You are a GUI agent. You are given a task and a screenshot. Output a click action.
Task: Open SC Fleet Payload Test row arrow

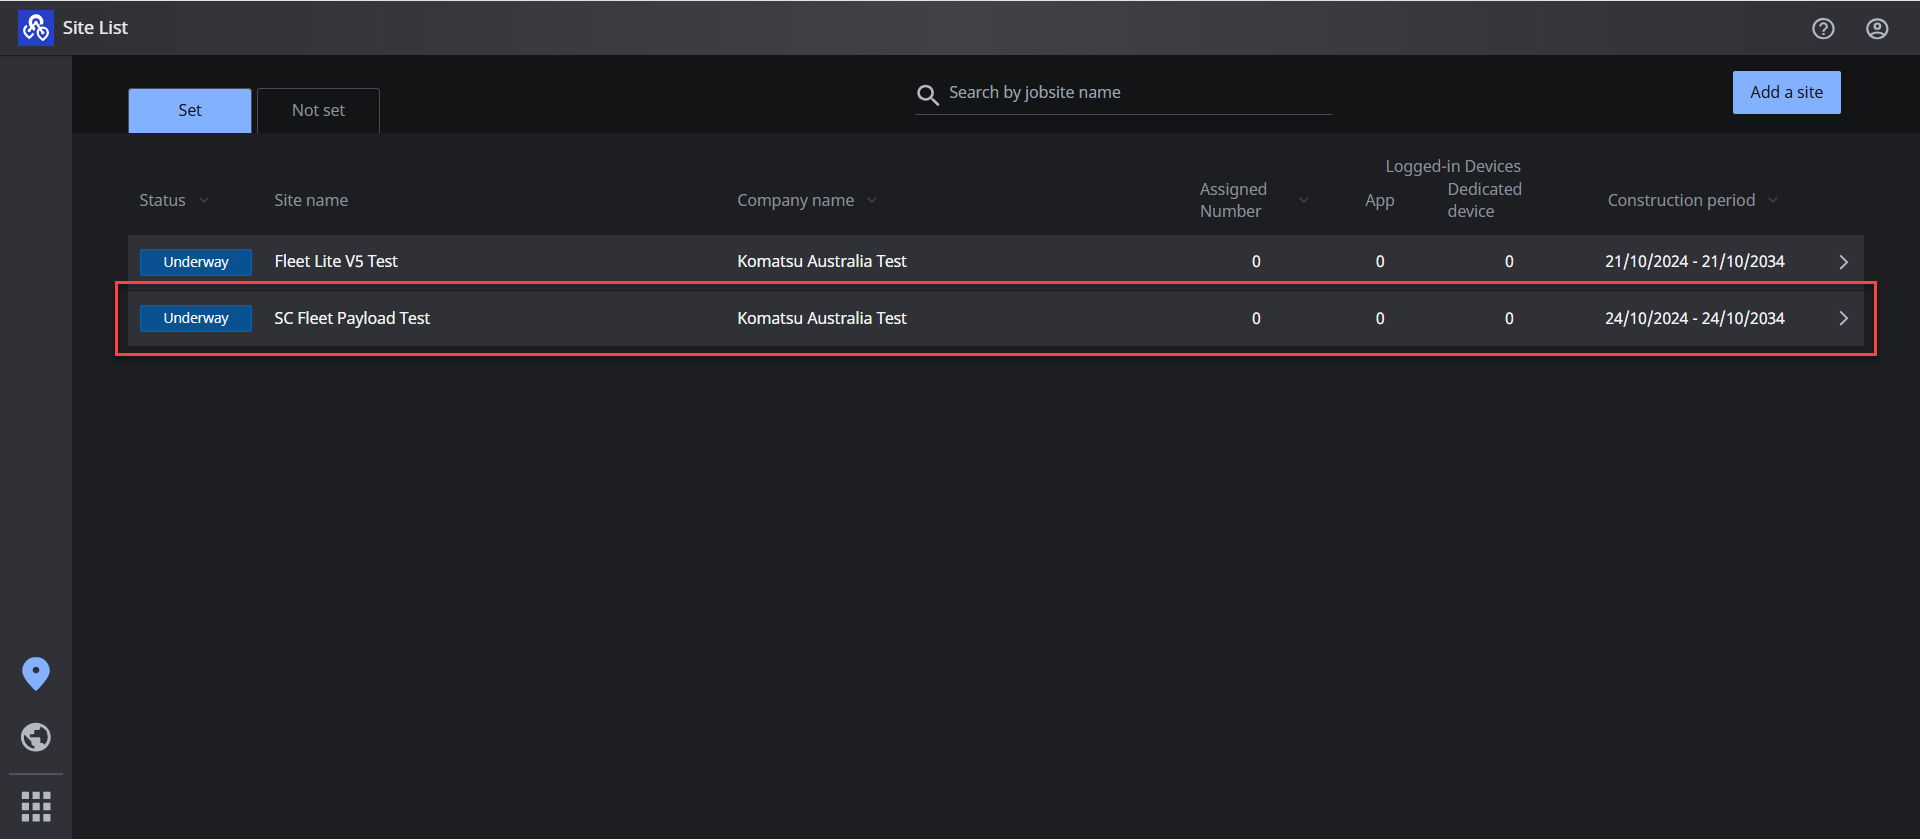point(1843,318)
